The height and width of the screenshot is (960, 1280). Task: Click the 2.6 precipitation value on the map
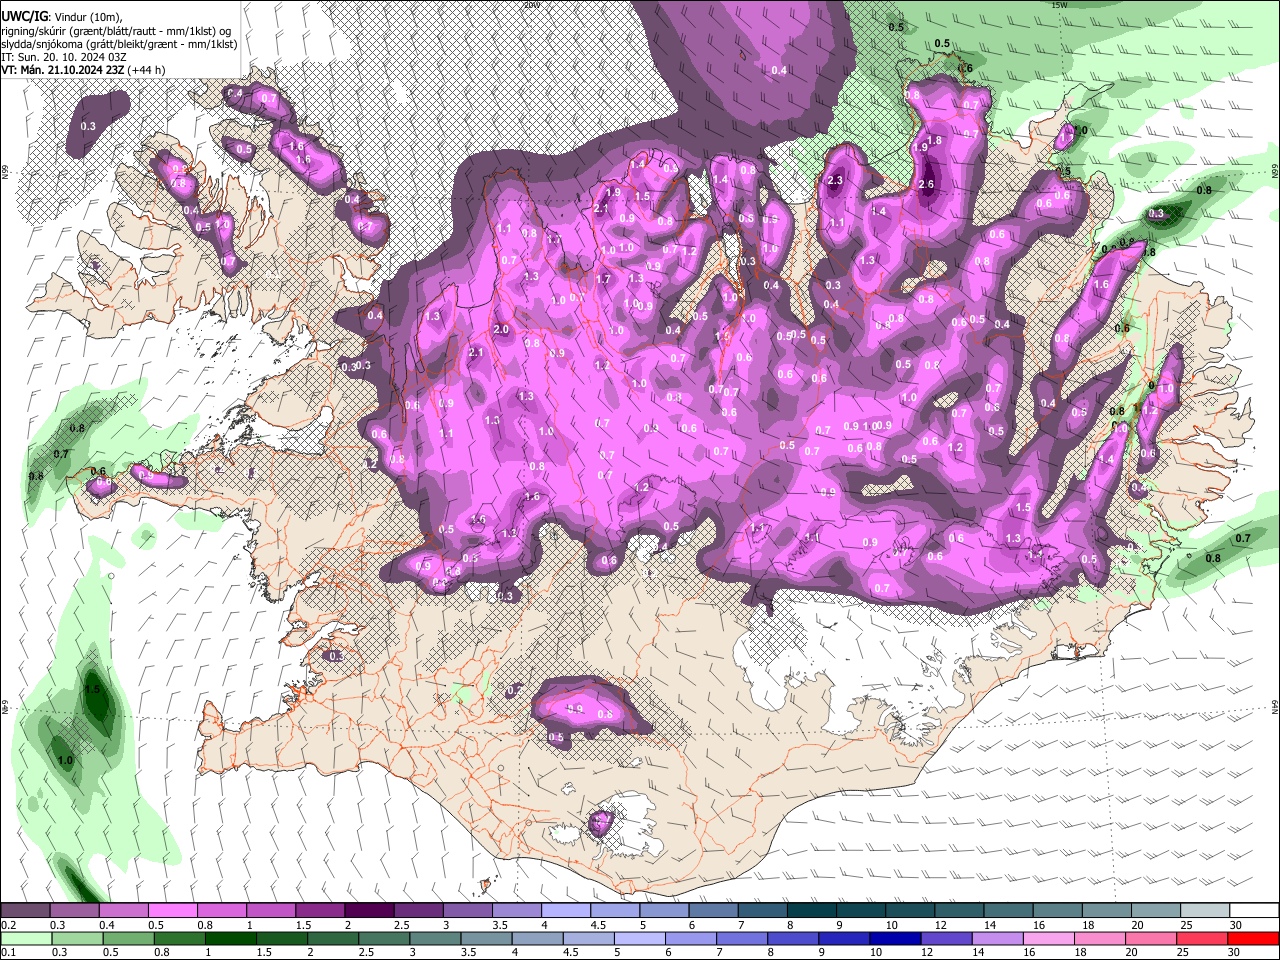click(926, 184)
